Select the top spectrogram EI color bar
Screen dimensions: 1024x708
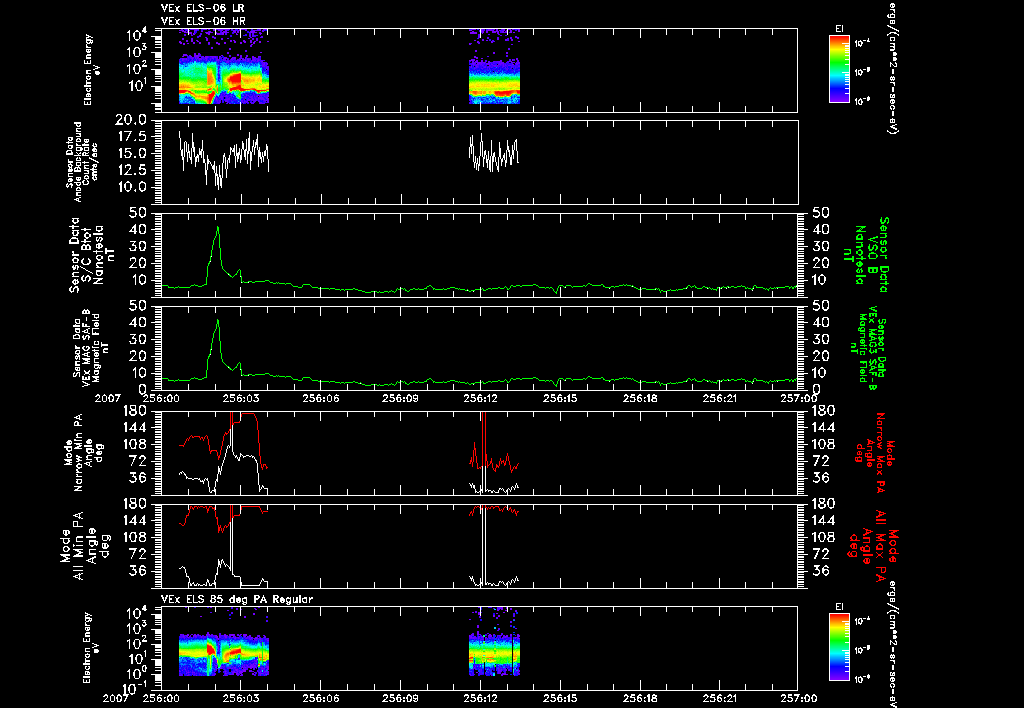(x=839, y=69)
